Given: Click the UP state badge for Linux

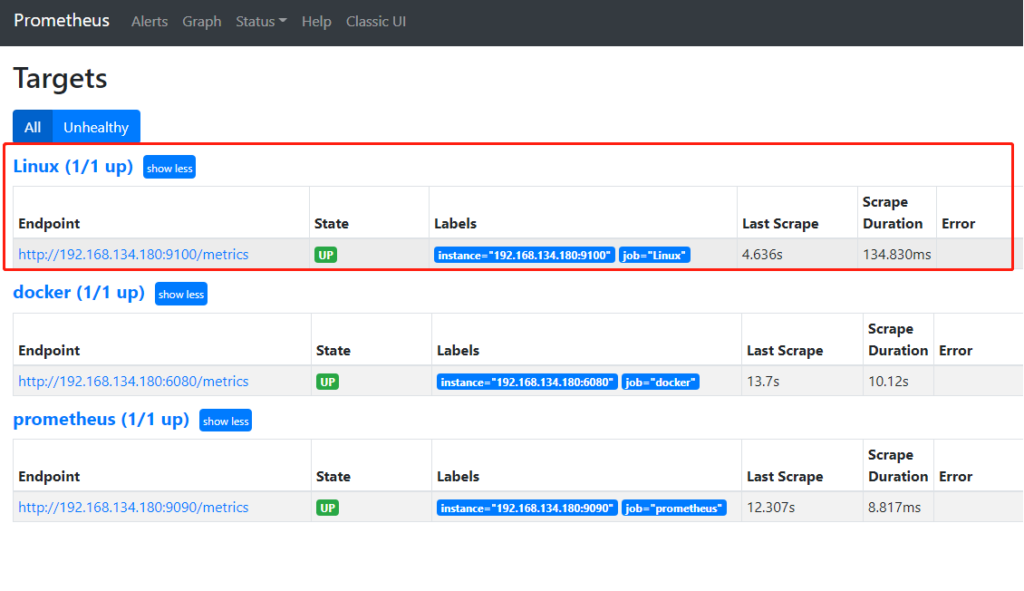Looking at the screenshot, I should [326, 255].
